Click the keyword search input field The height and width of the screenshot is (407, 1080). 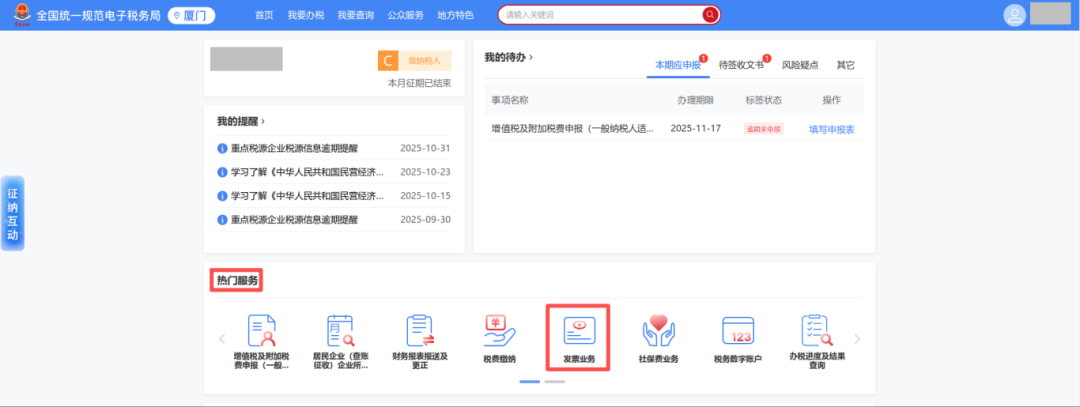point(600,15)
